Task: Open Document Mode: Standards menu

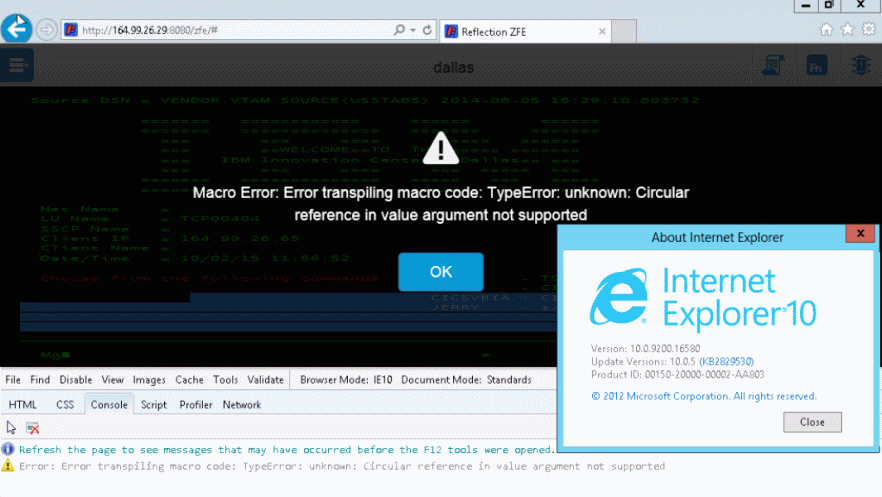Action: pyautogui.click(x=466, y=380)
